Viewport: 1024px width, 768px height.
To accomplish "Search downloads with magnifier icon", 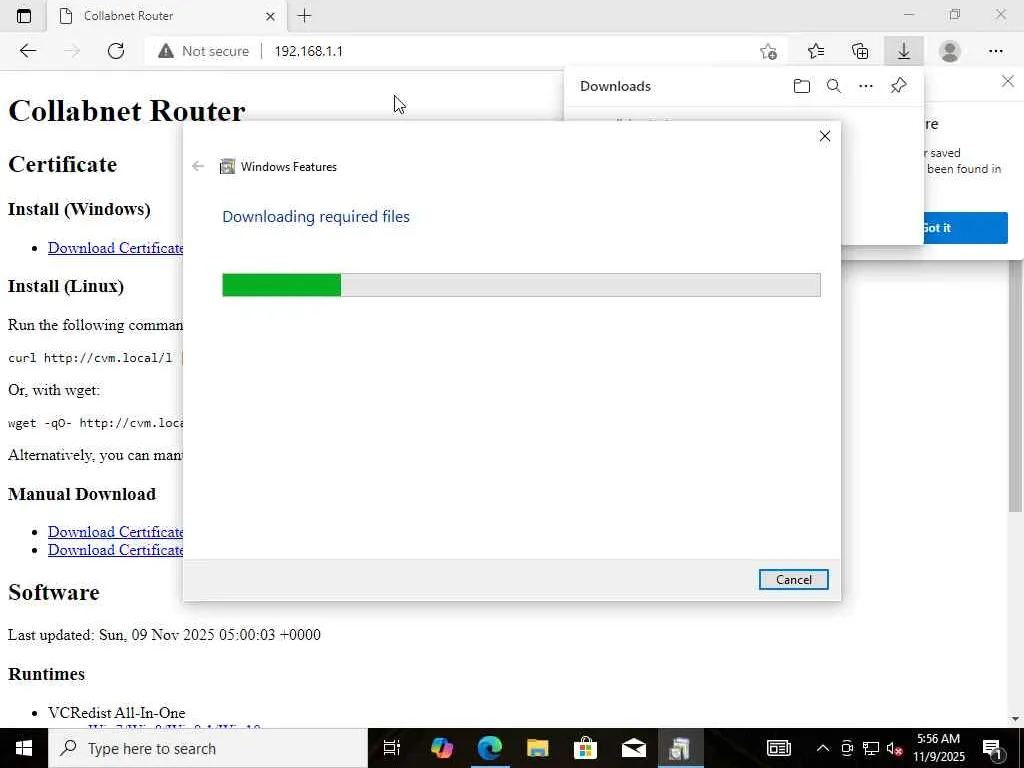I will (x=833, y=86).
